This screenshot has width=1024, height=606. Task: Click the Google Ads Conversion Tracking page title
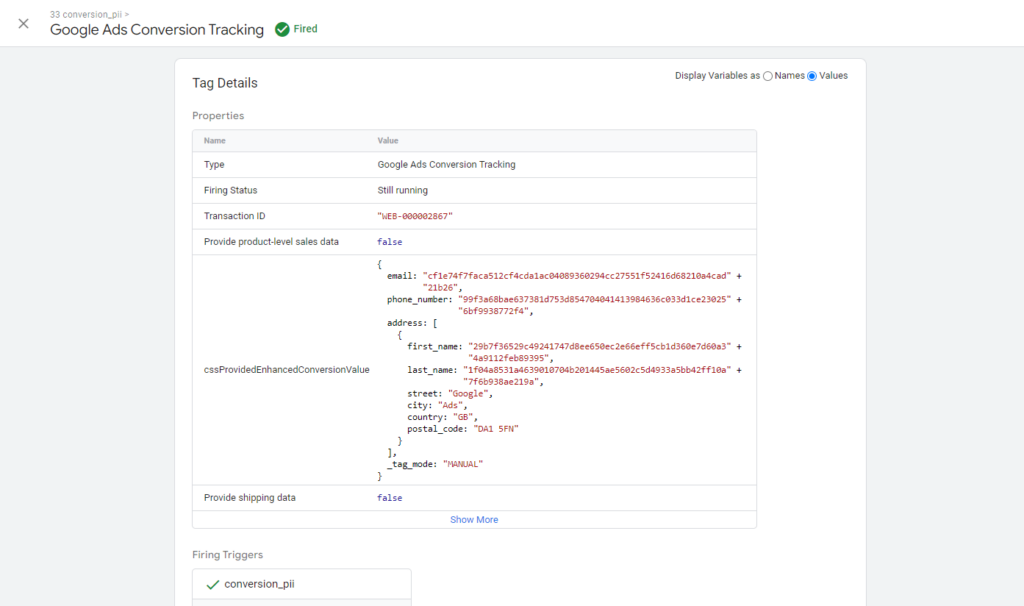(x=157, y=30)
